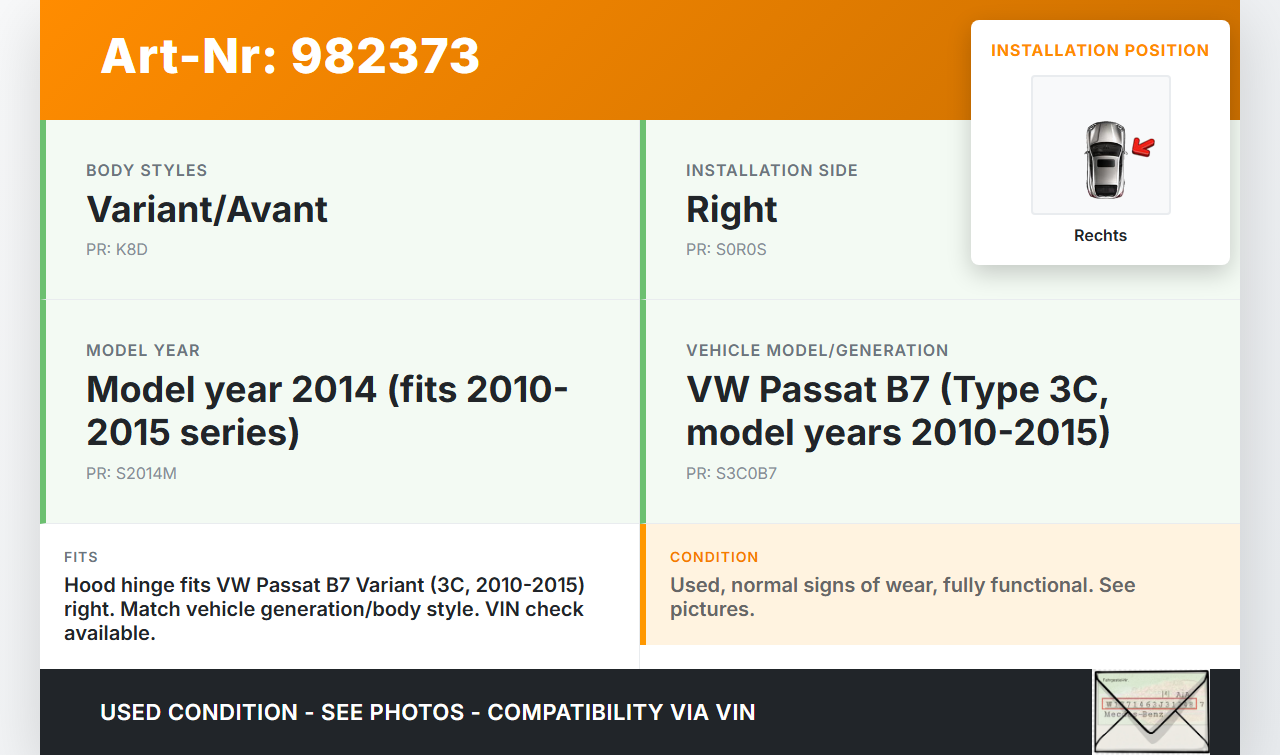This screenshot has height=755, width=1280.
Task: Open the VIN document thumbnail
Action: coord(1151,711)
